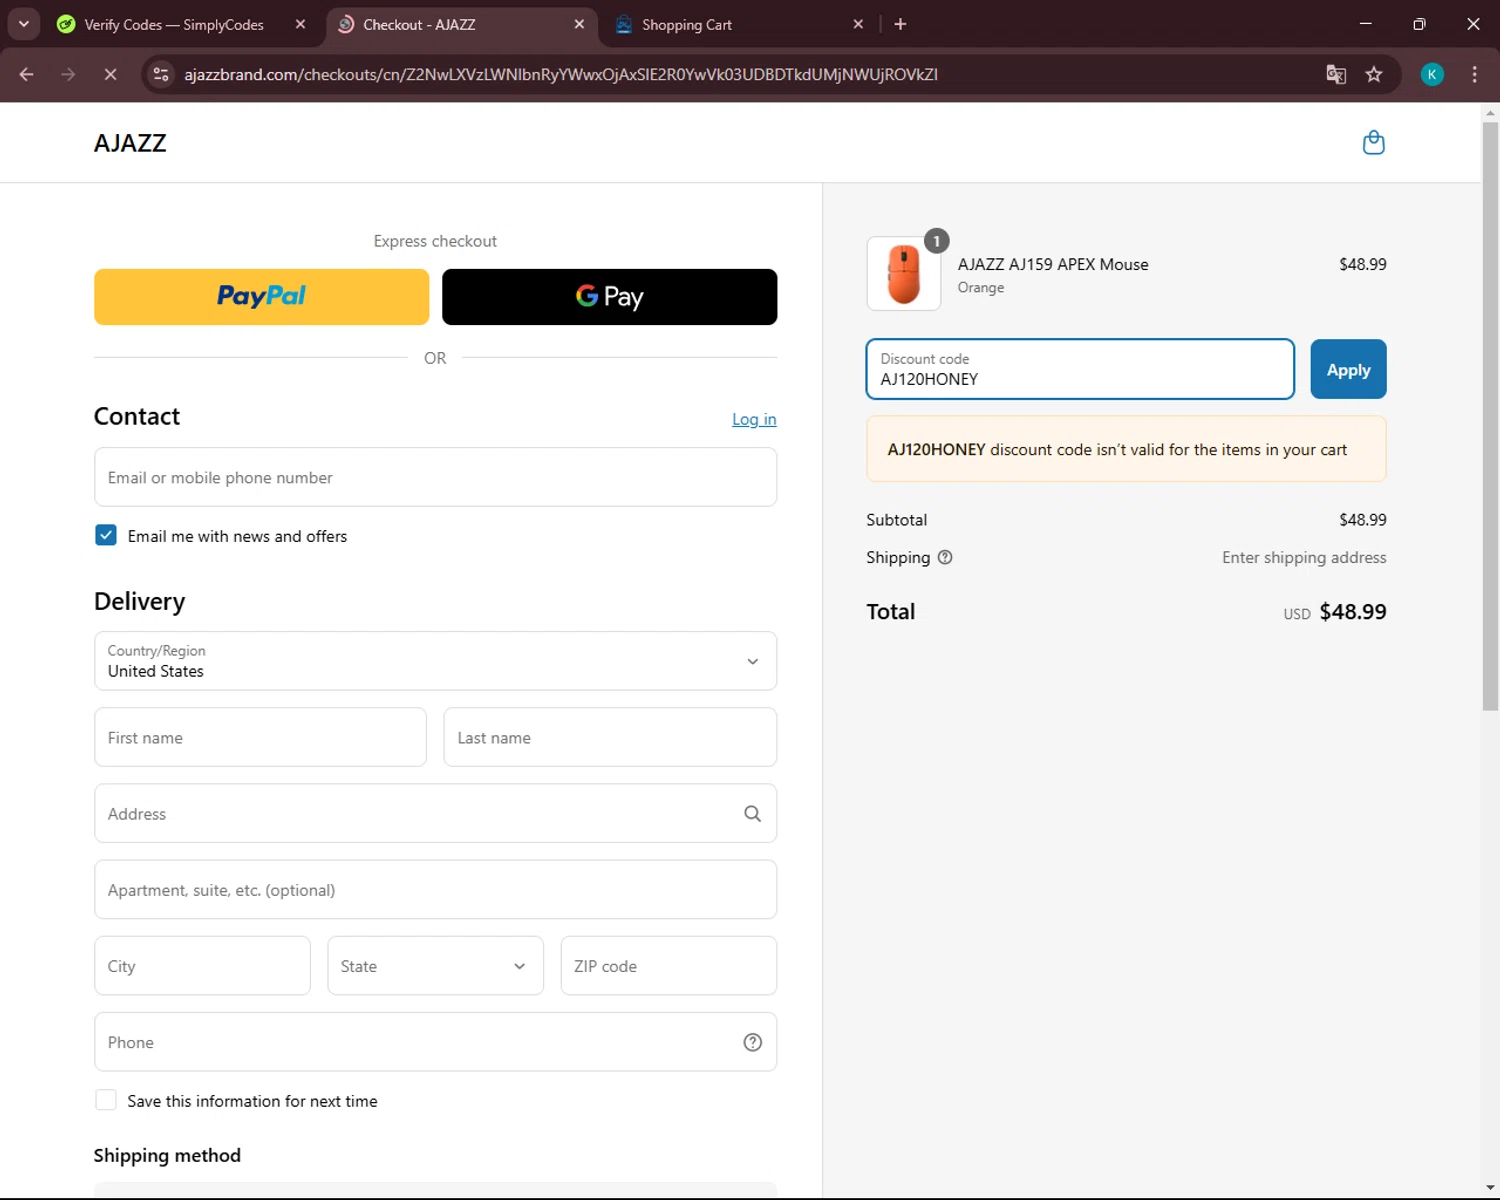Open the Chrome three-dot menu
The width and height of the screenshot is (1500, 1200).
click(1474, 74)
